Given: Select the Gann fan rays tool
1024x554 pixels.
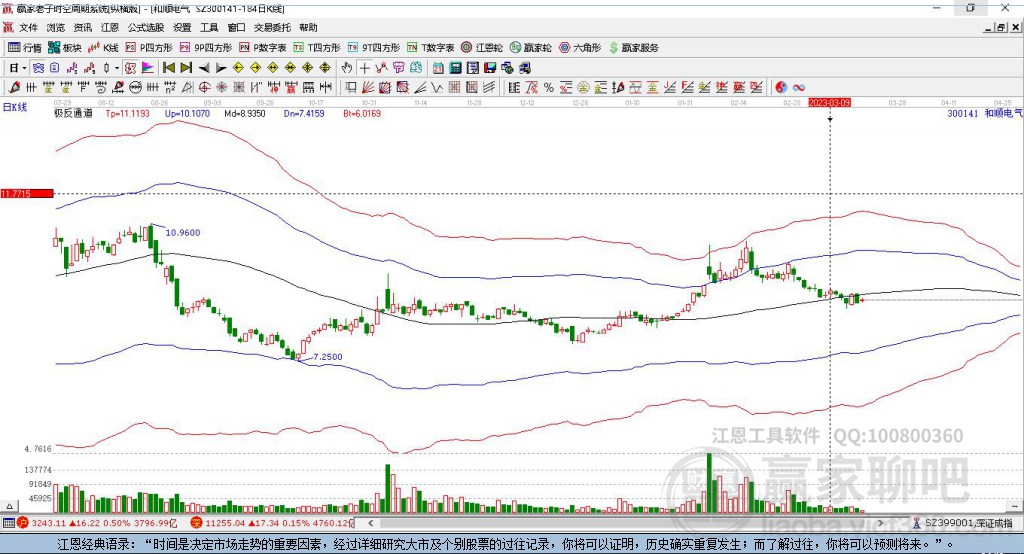Looking at the screenshot, I should (368, 88).
